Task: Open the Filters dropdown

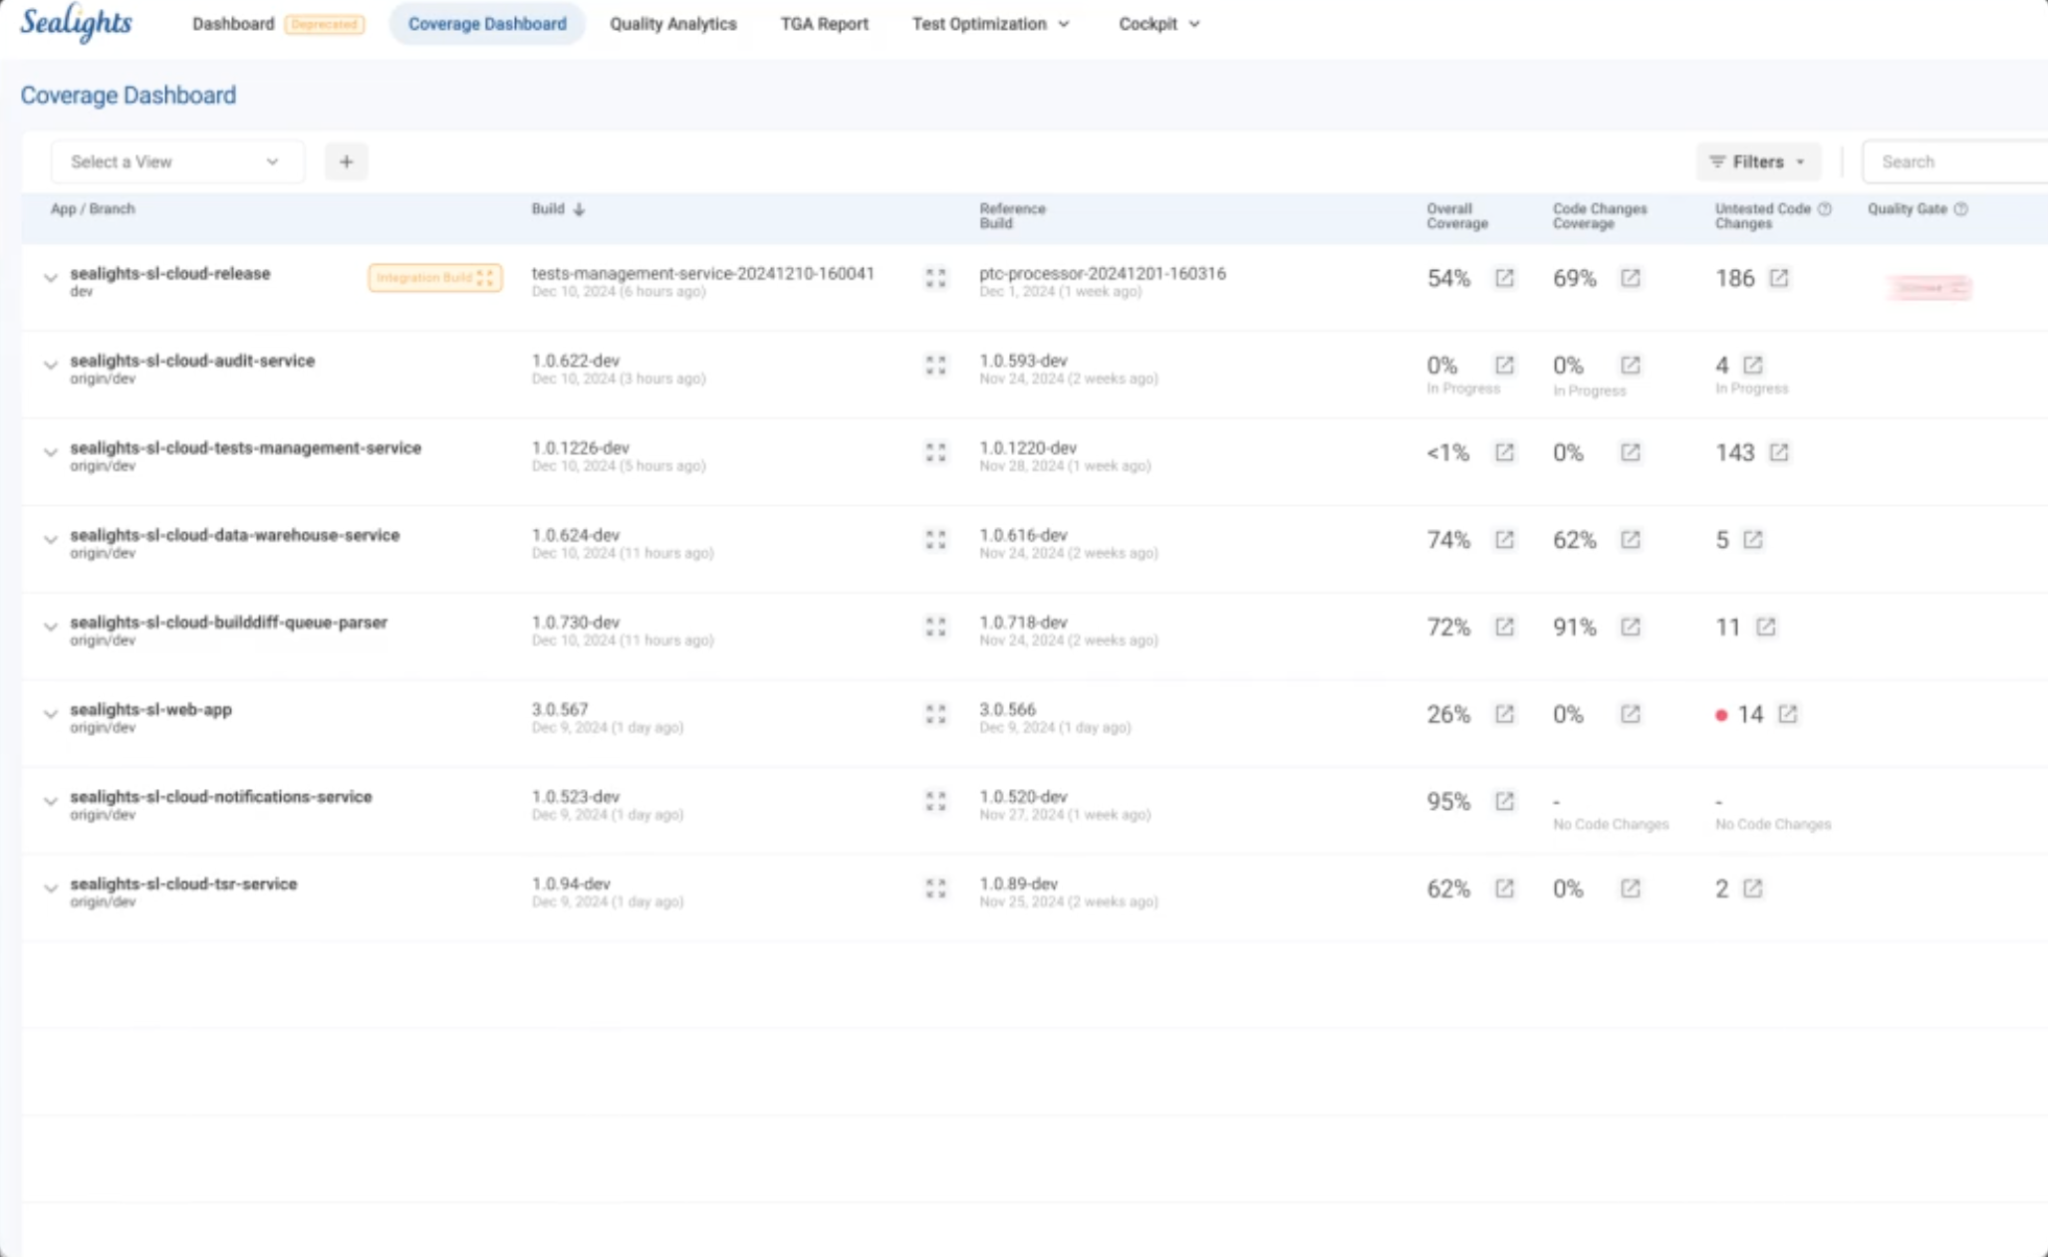Action: (x=1758, y=162)
